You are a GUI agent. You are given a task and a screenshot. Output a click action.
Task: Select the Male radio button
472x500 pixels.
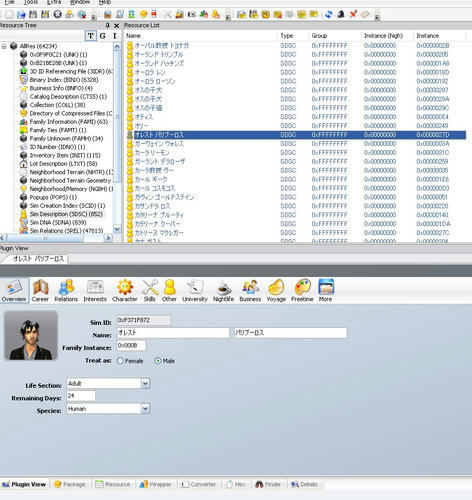[158, 361]
